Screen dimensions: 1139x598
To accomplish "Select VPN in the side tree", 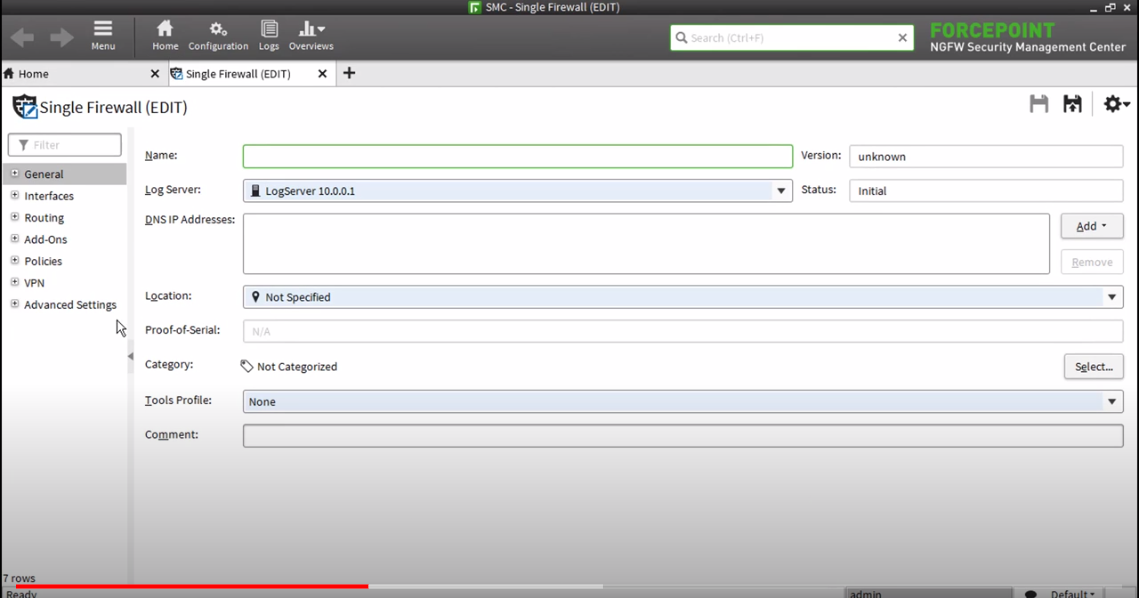I will tap(34, 283).
